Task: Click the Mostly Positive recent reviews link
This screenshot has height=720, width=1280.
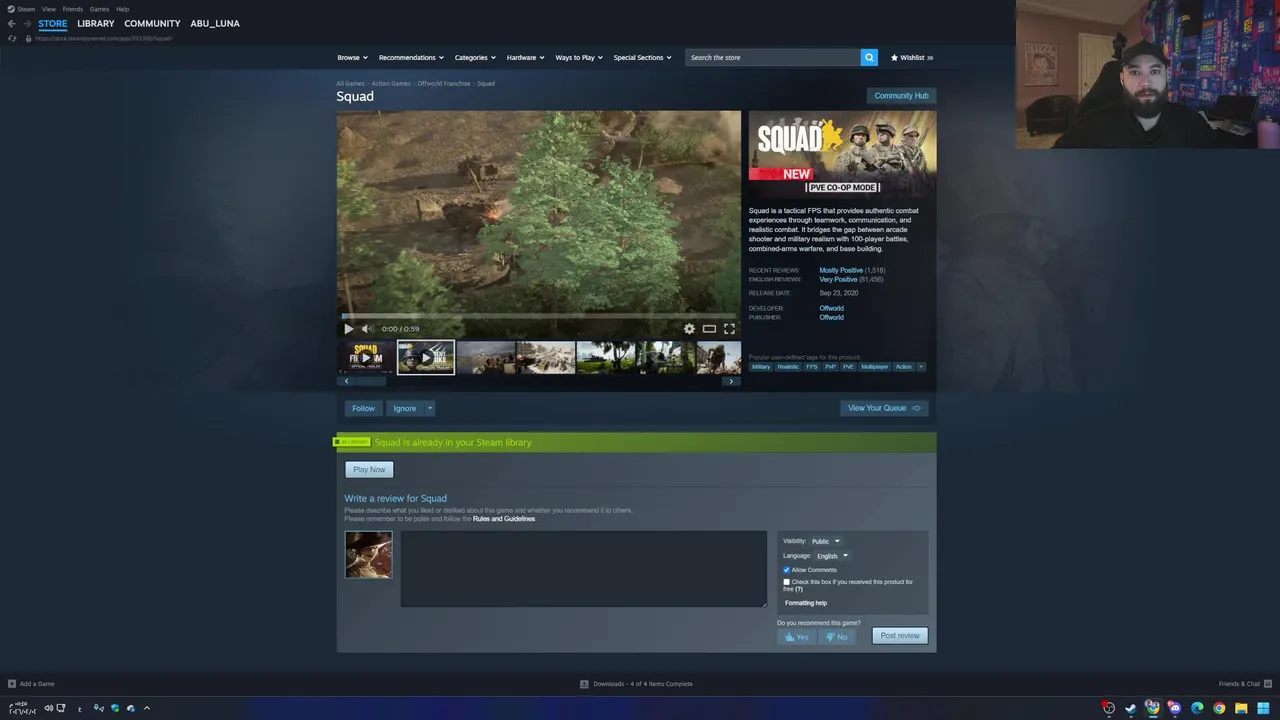Action: tap(841, 270)
